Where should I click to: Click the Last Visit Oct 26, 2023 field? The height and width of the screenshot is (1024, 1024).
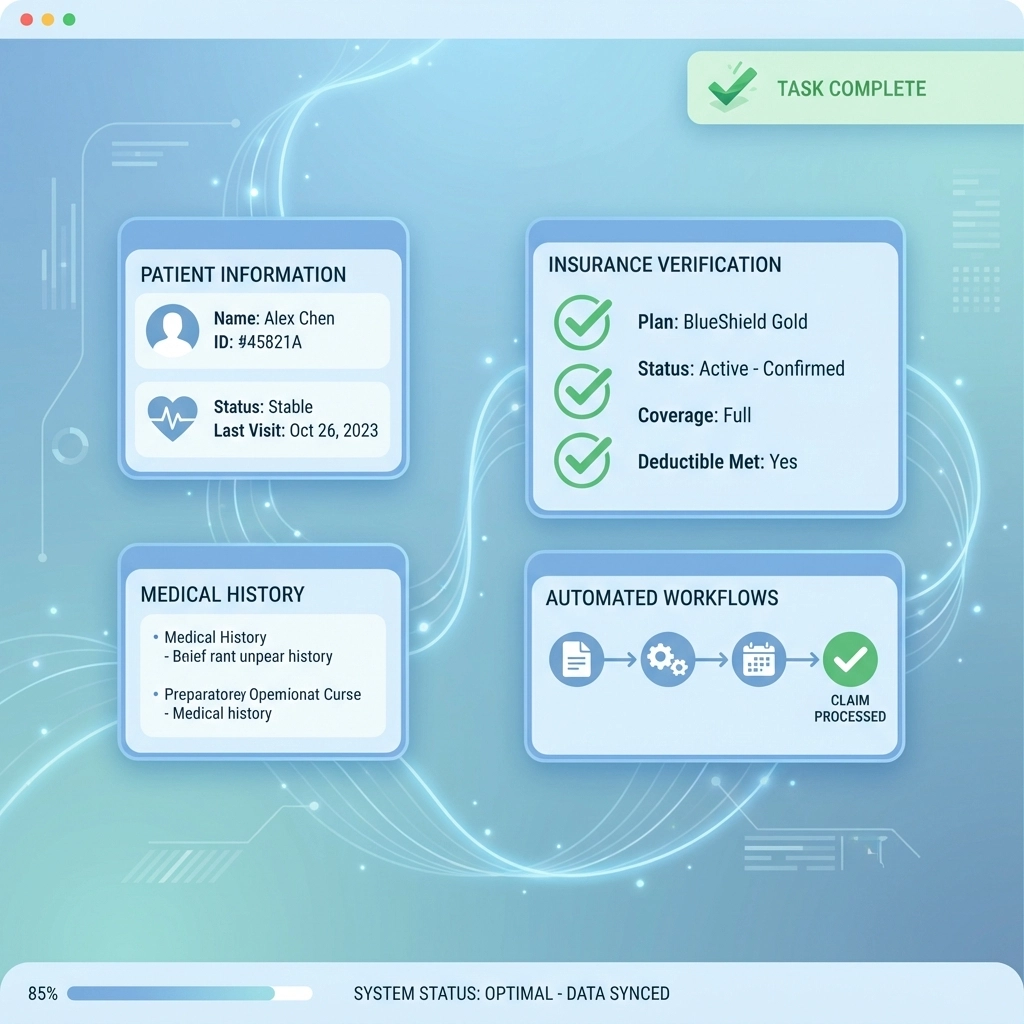coord(295,431)
